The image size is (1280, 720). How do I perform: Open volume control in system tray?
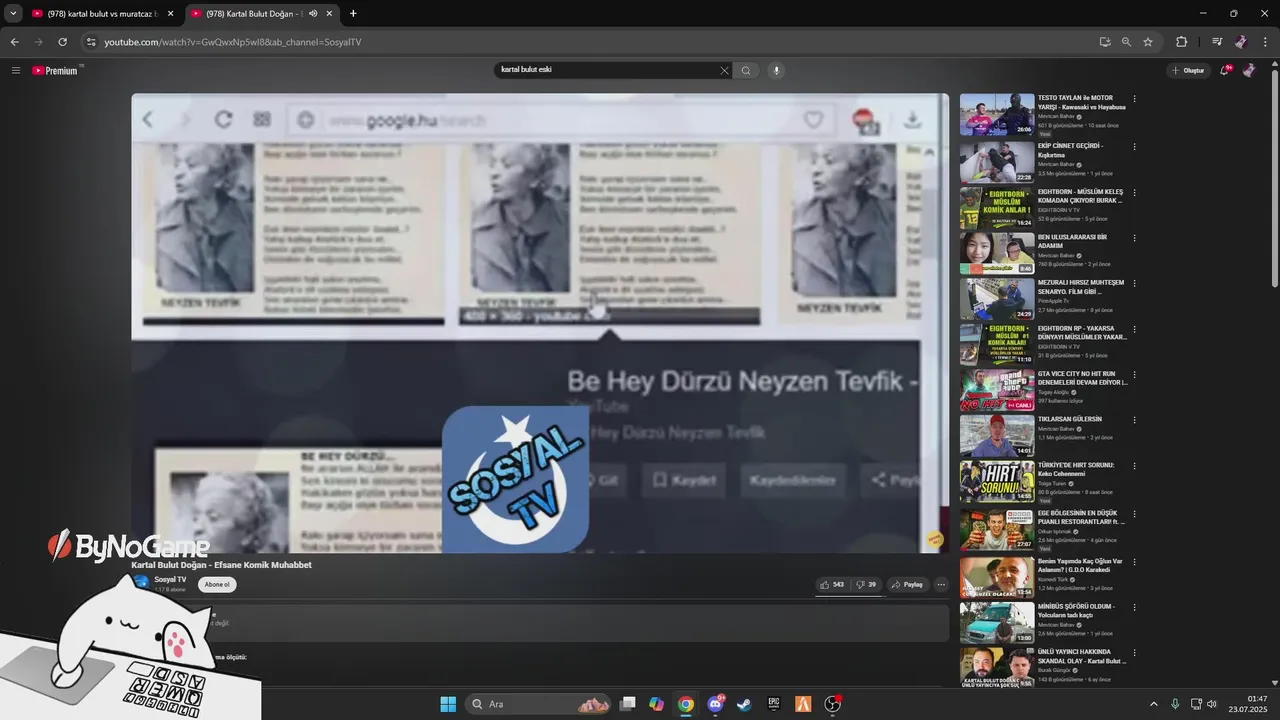pyautogui.click(x=1212, y=704)
